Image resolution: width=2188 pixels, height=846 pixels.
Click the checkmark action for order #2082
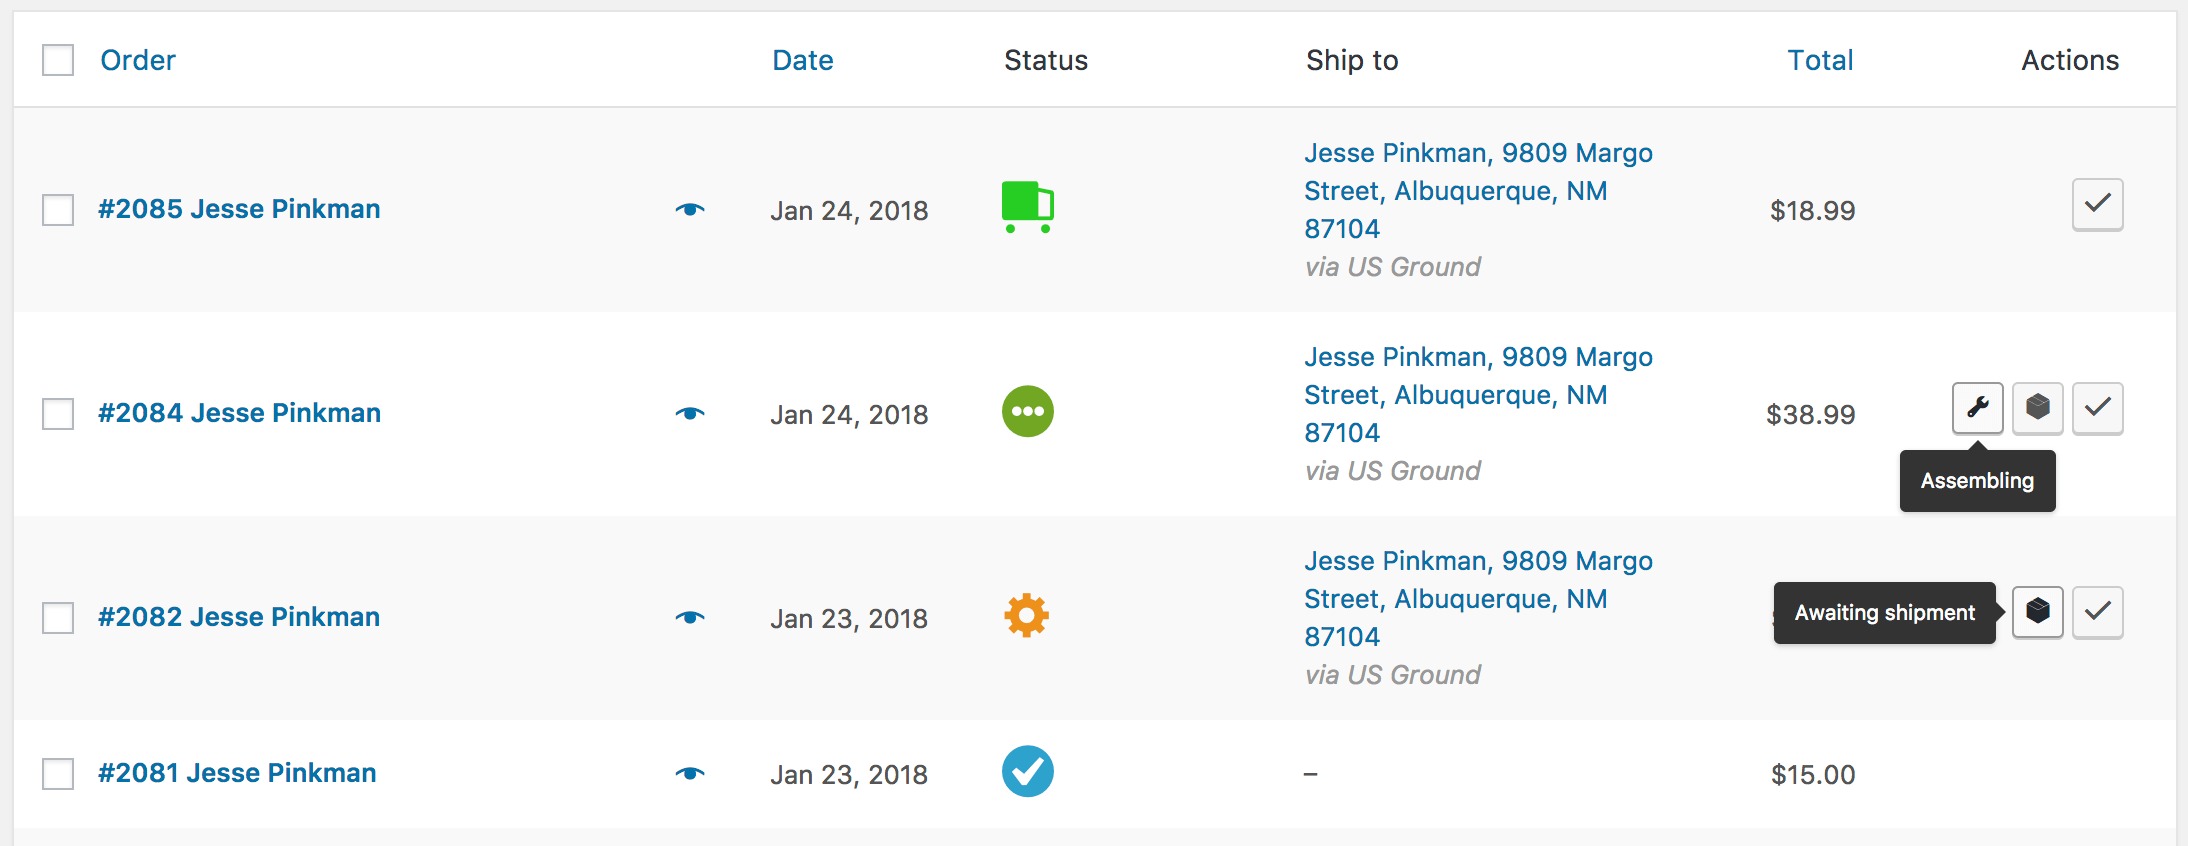tap(2097, 612)
